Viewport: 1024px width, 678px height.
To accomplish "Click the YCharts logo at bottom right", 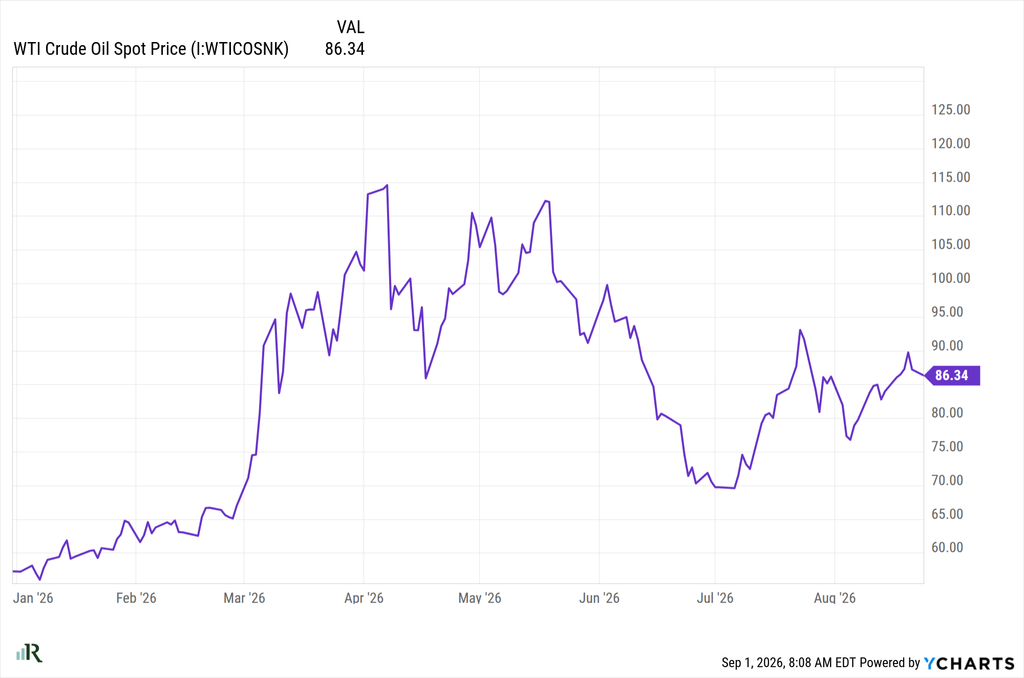I will [969, 663].
